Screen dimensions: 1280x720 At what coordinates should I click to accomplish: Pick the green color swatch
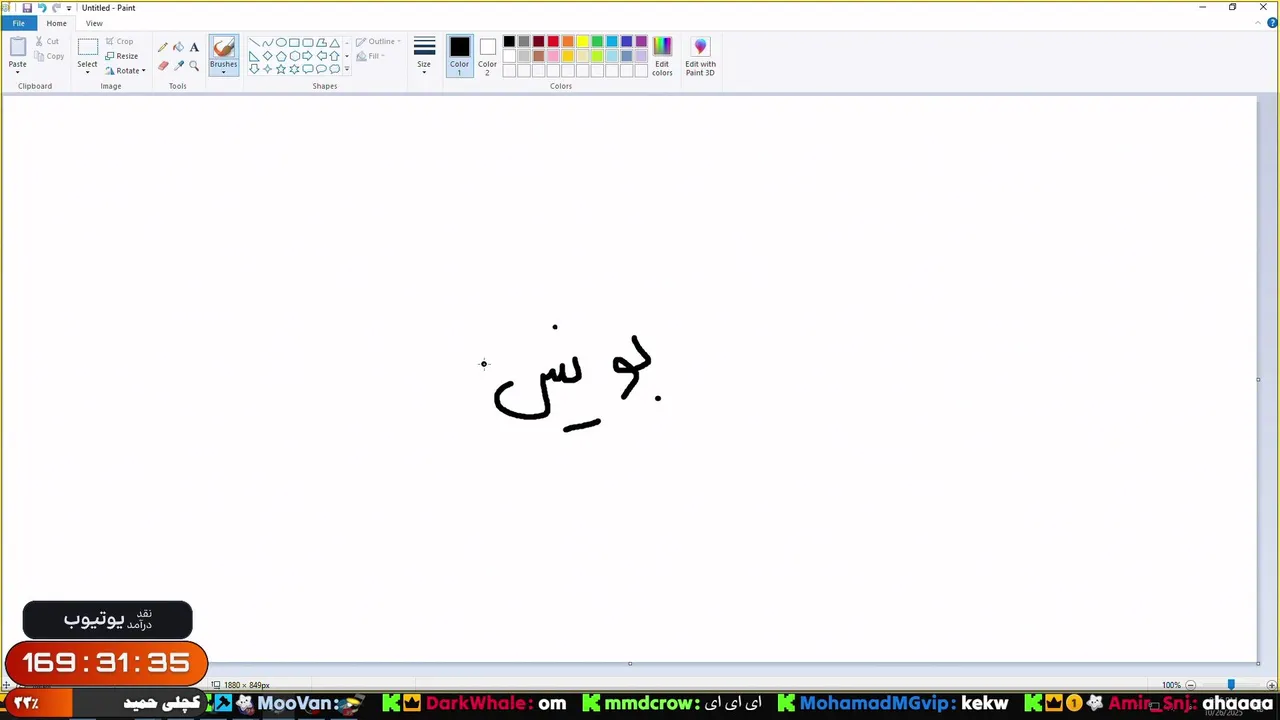click(x=597, y=41)
